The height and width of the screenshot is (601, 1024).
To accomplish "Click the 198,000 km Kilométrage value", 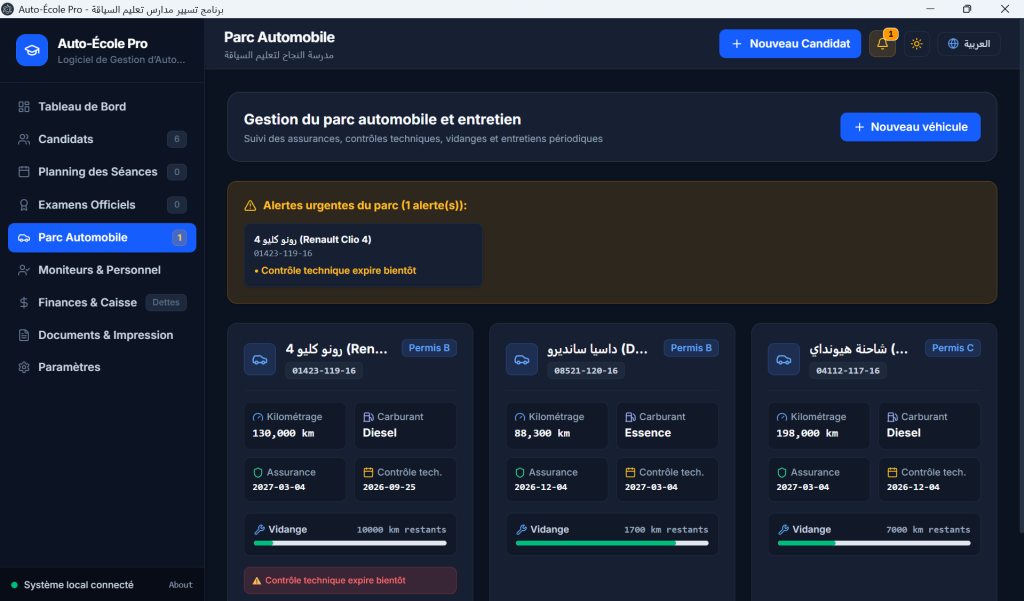I will click(x=807, y=433).
